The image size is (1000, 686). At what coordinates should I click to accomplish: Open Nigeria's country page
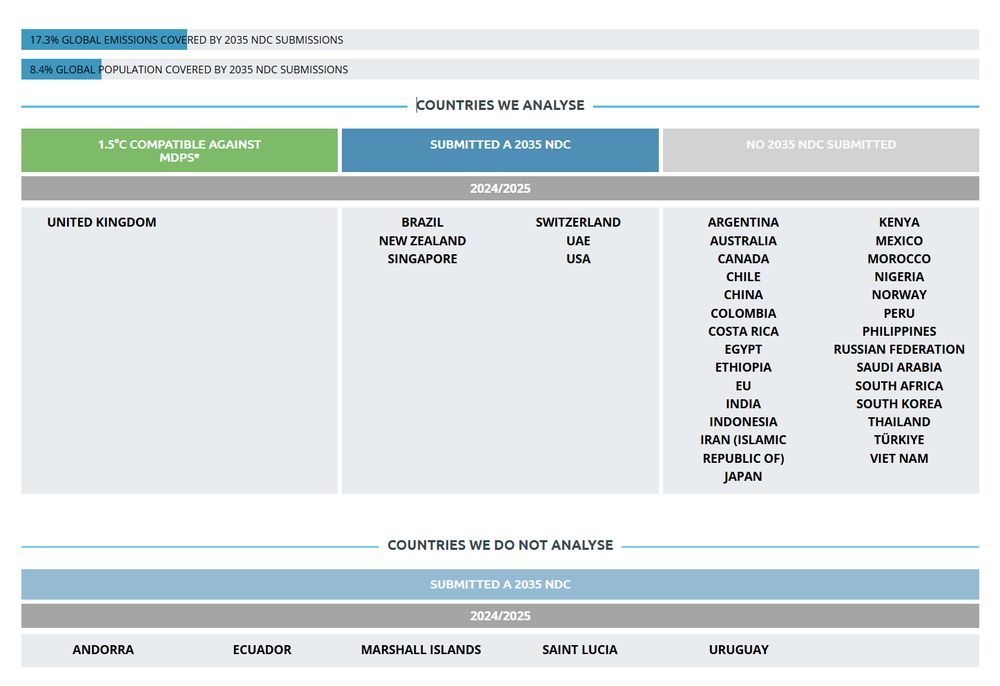point(899,277)
